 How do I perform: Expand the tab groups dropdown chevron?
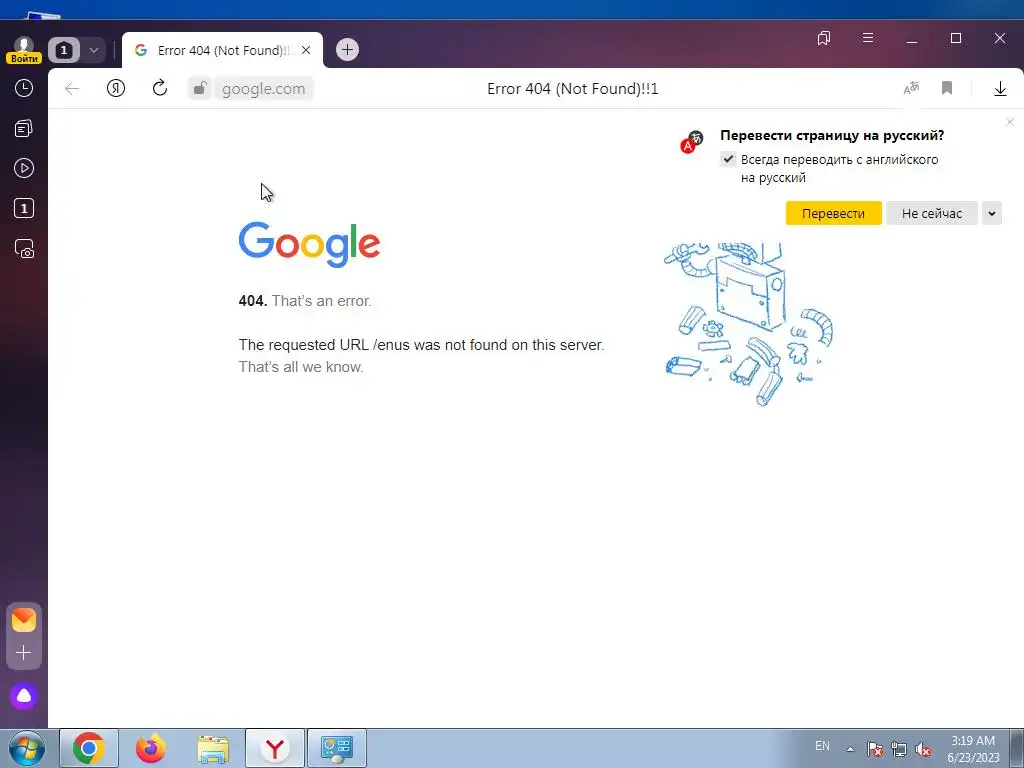pos(93,50)
